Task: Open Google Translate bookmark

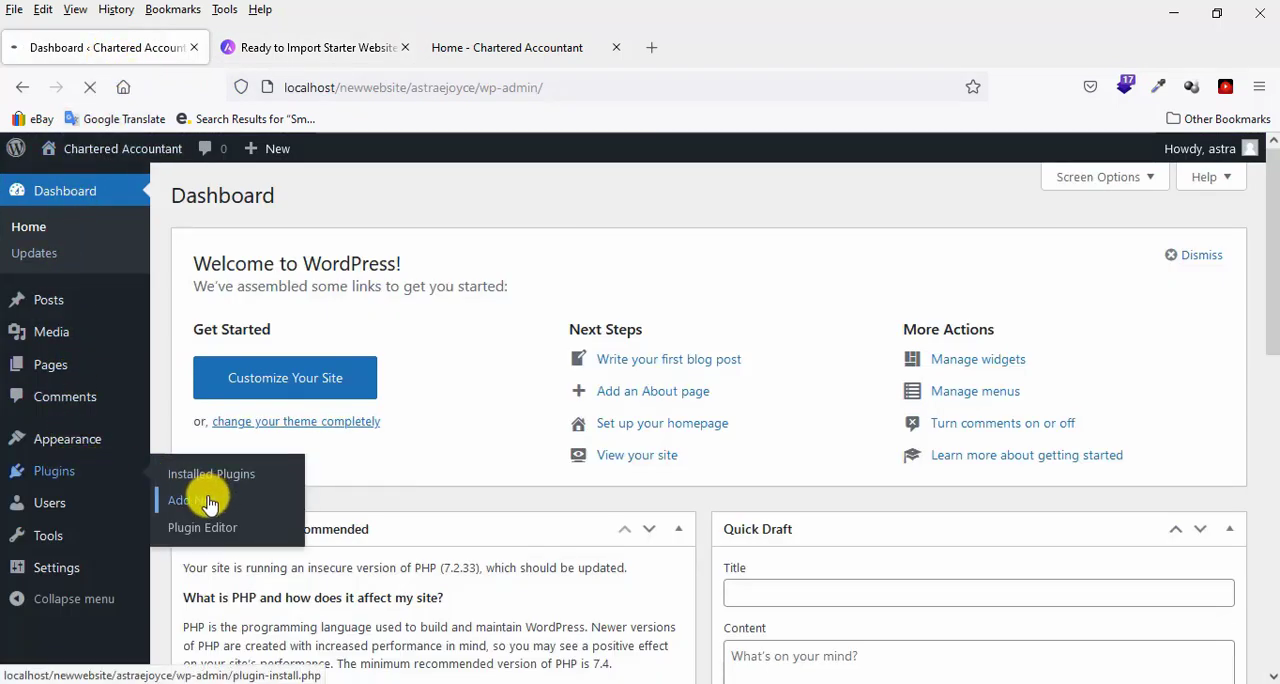Action: [x=114, y=119]
